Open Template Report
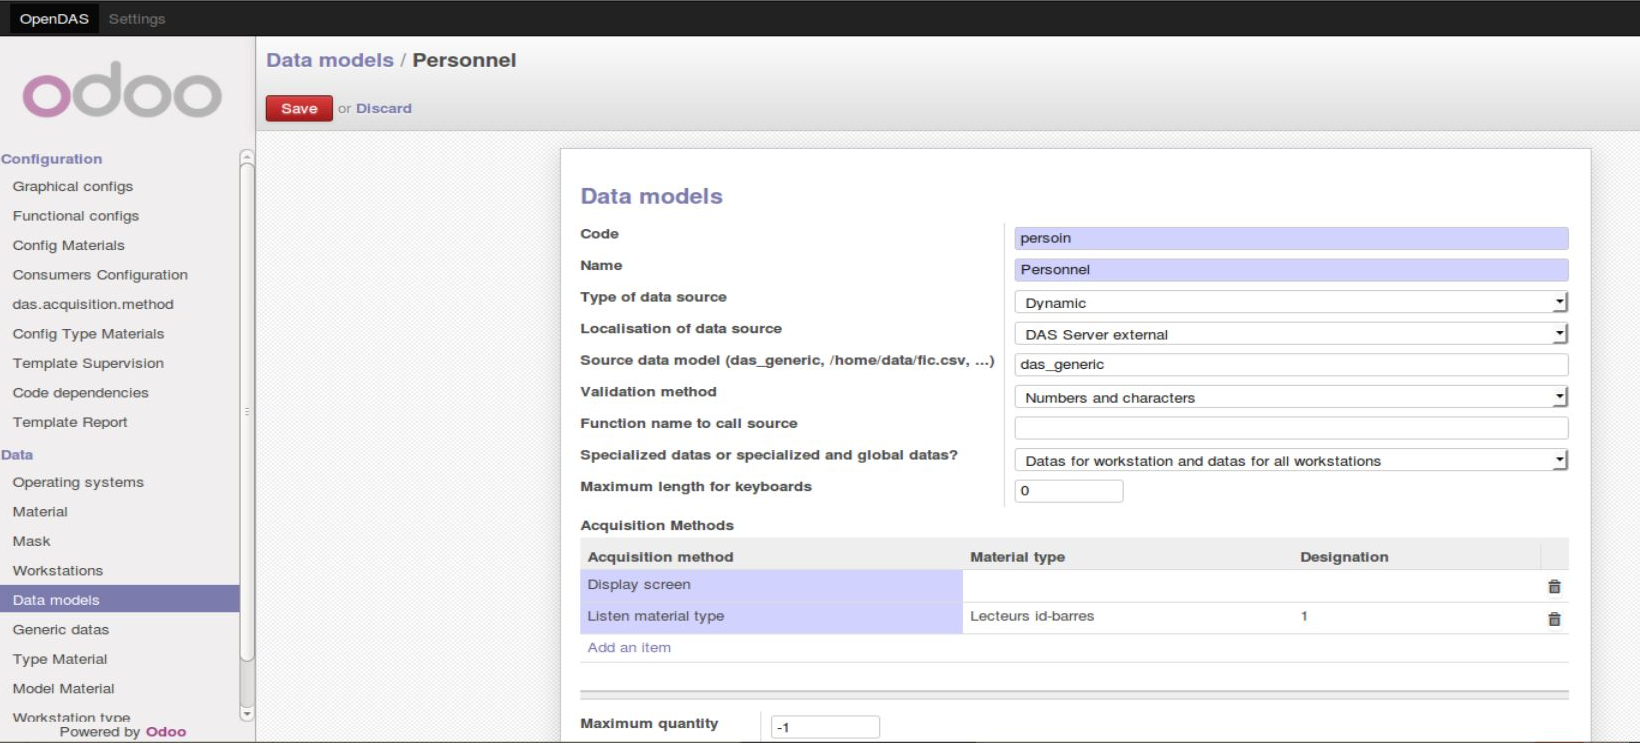 point(70,422)
